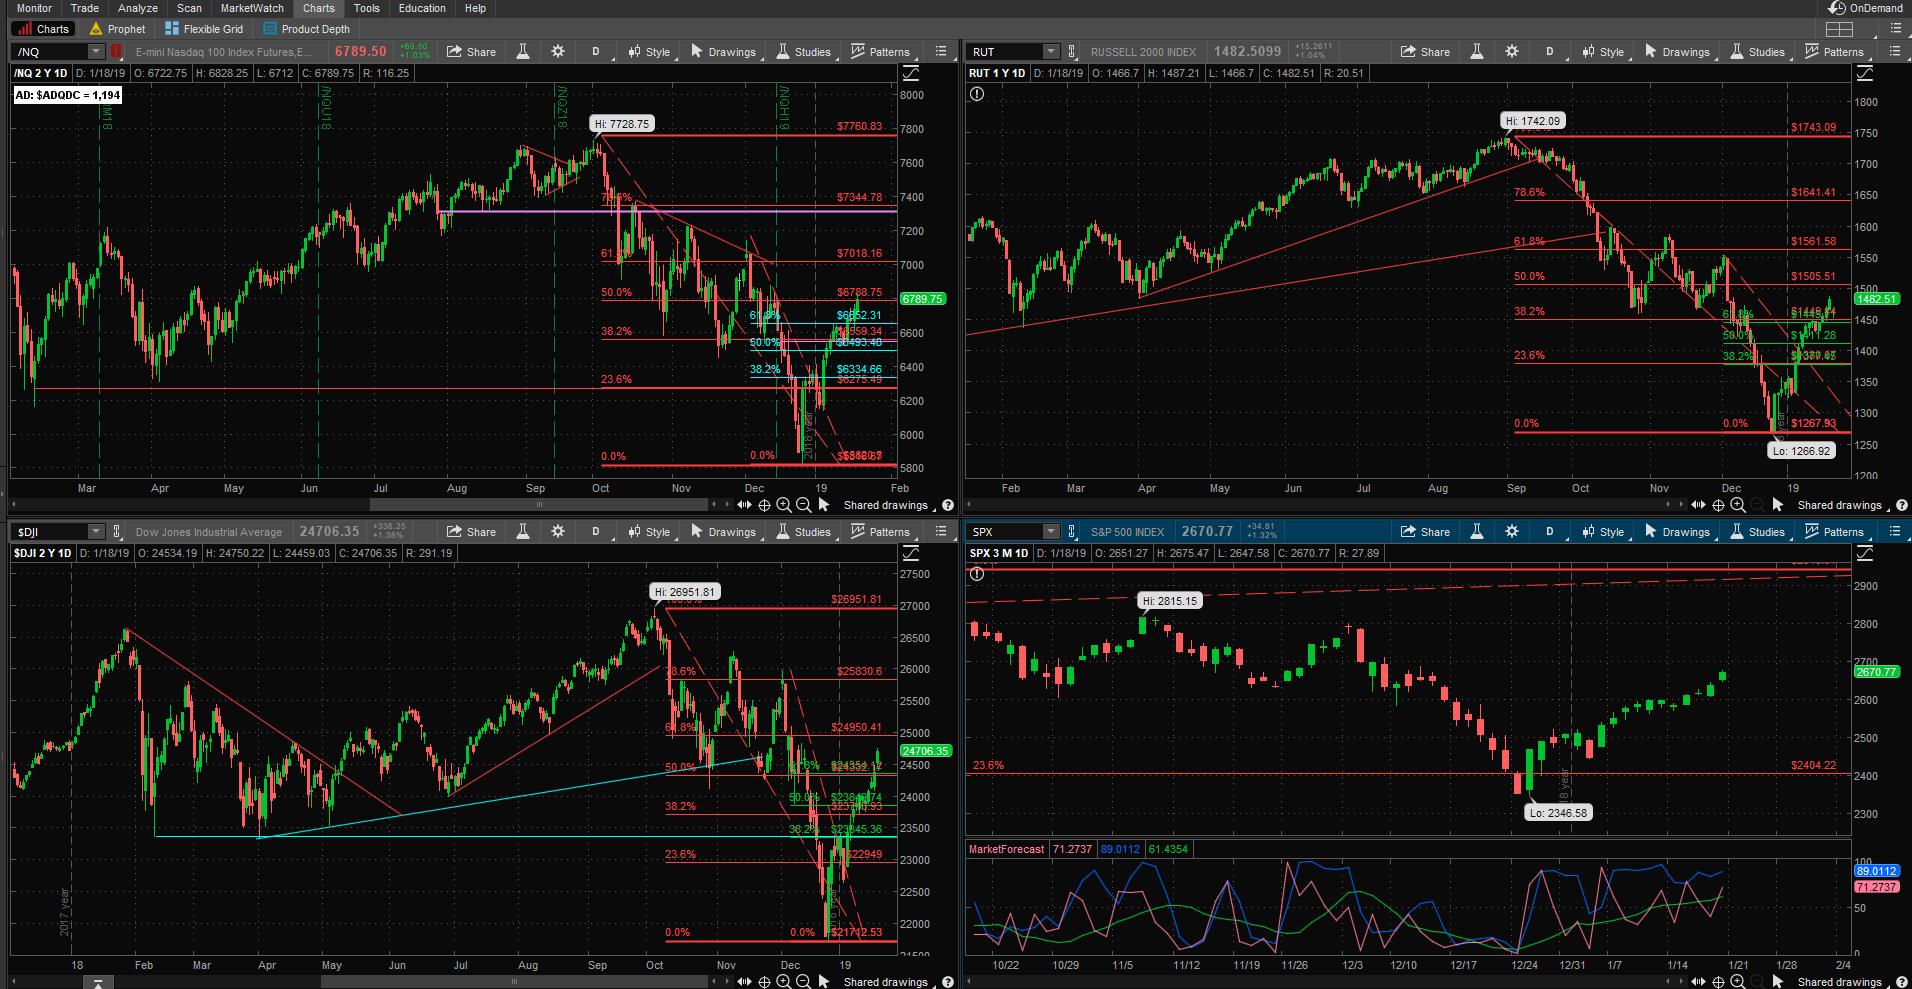Screen dimensions: 1912x989
Task: Click the /NQ price axis scale icon
Action: pos(910,73)
